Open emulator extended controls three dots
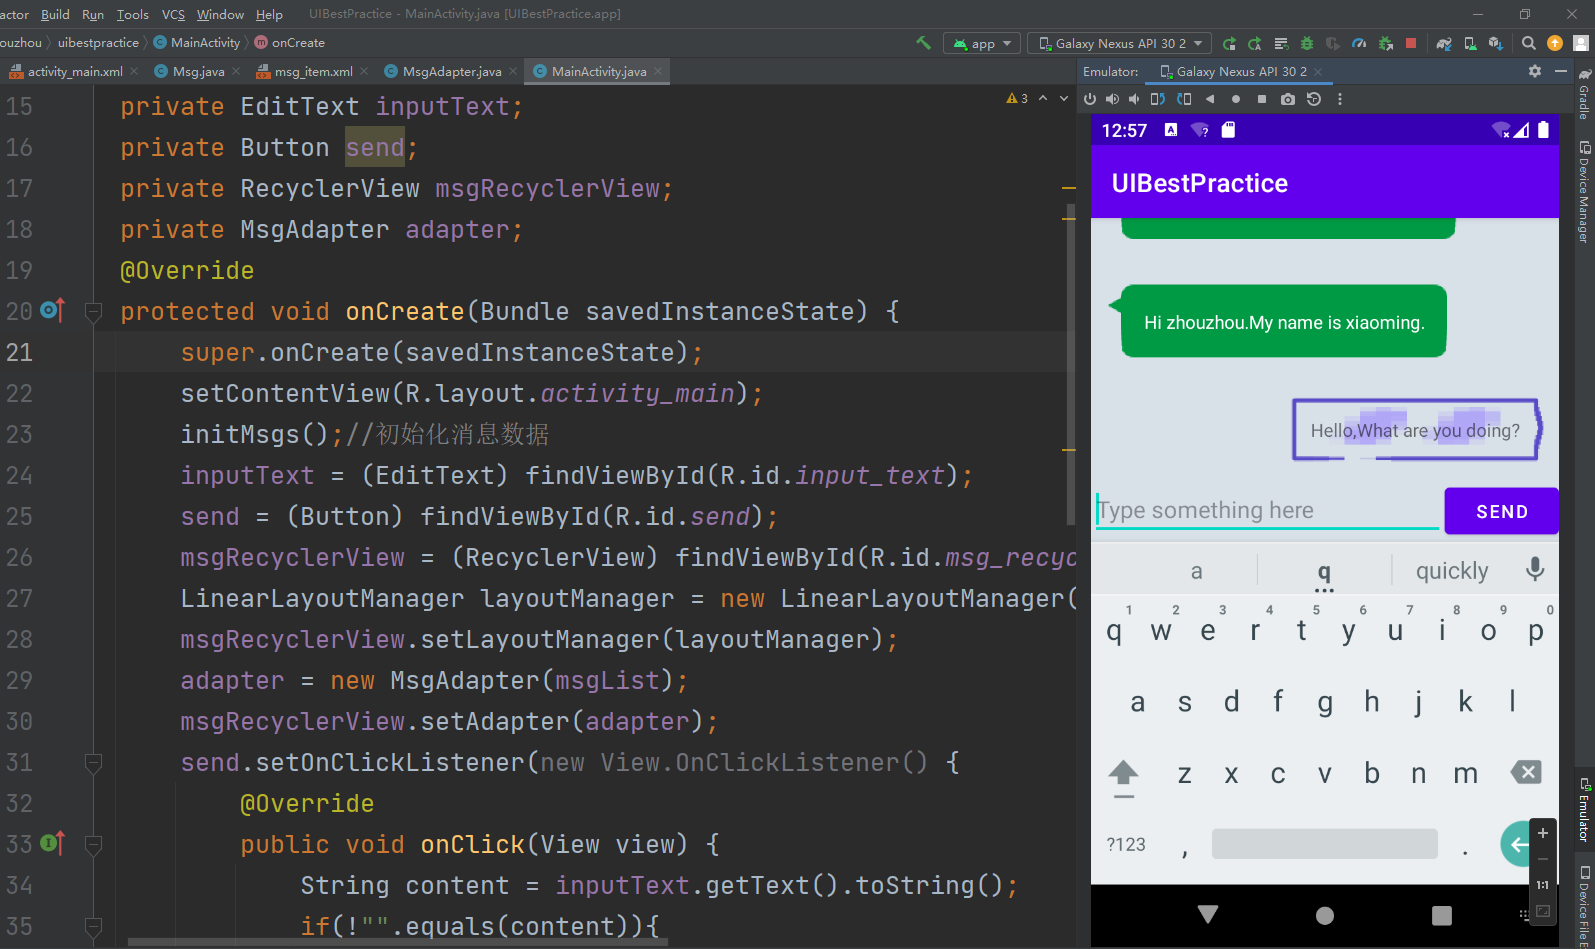The height and width of the screenshot is (949, 1595). pos(1340,99)
